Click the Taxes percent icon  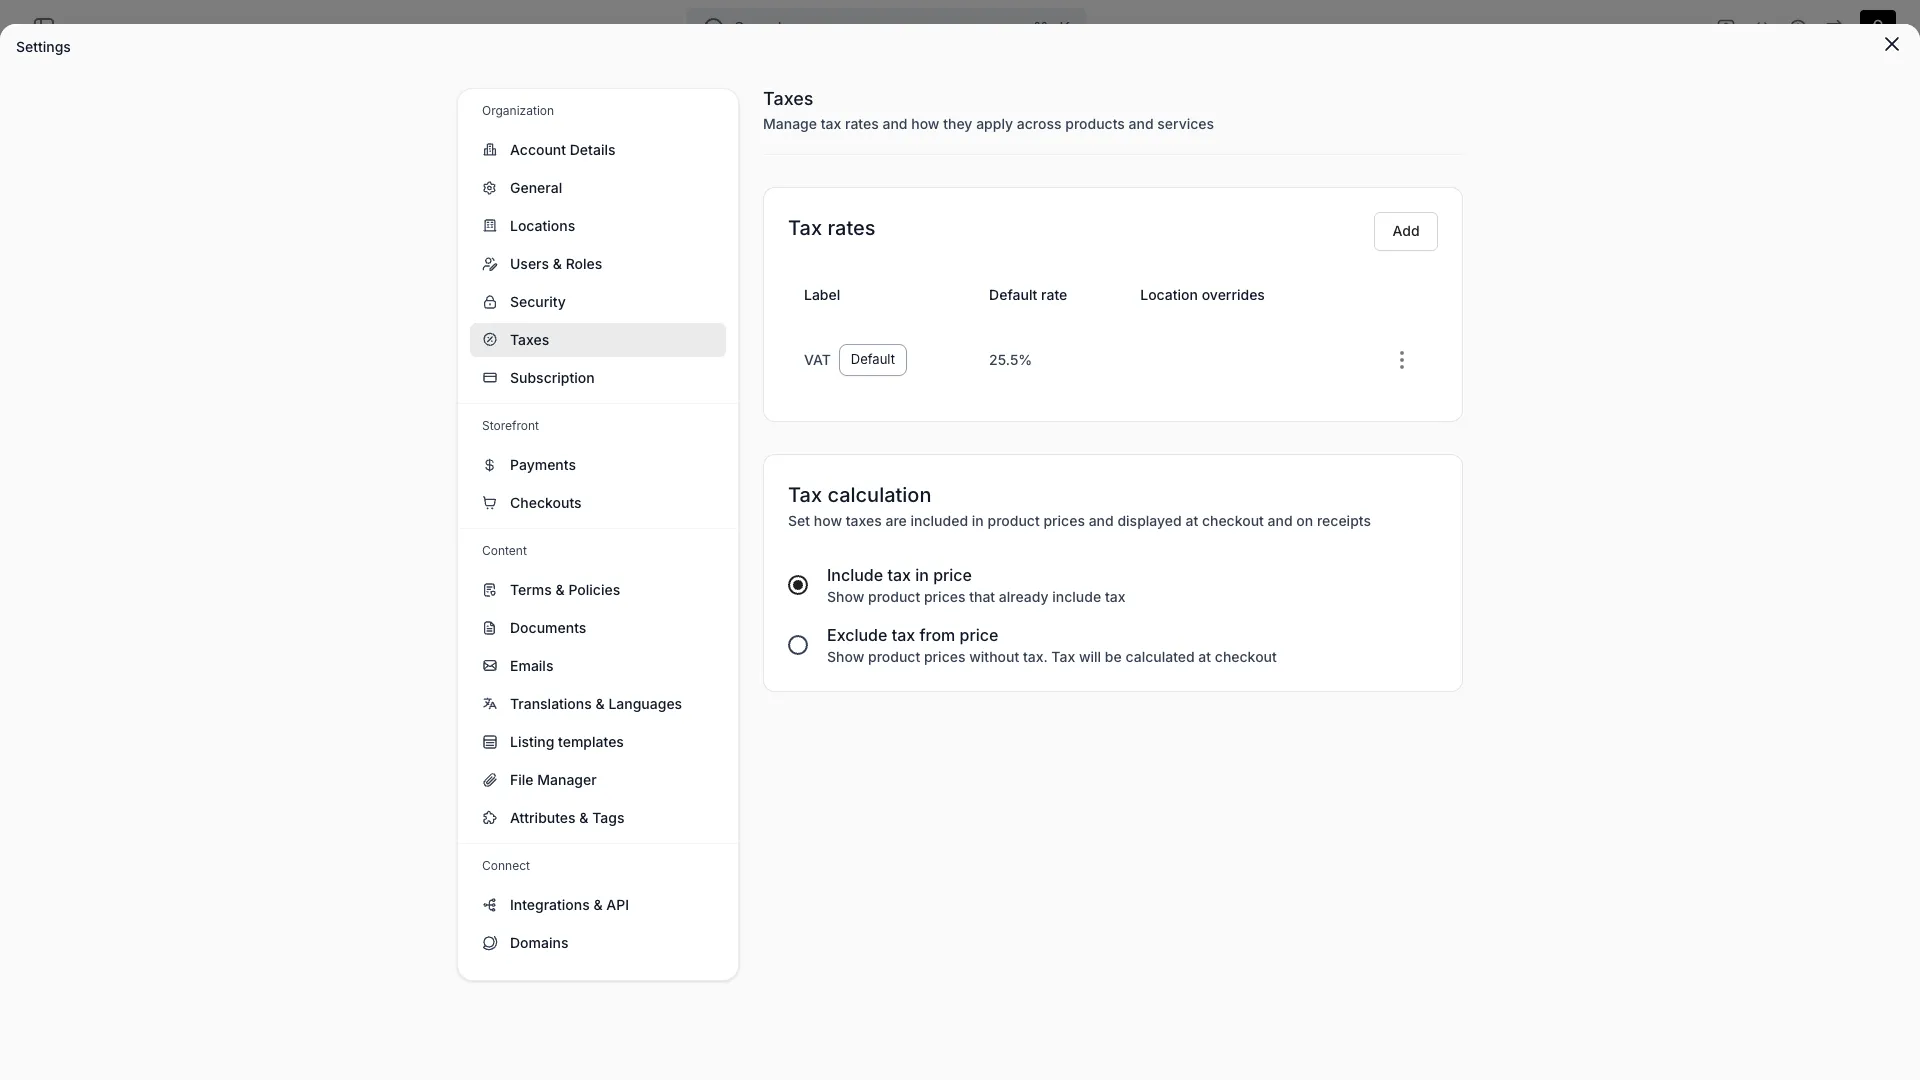pyautogui.click(x=490, y=340)
